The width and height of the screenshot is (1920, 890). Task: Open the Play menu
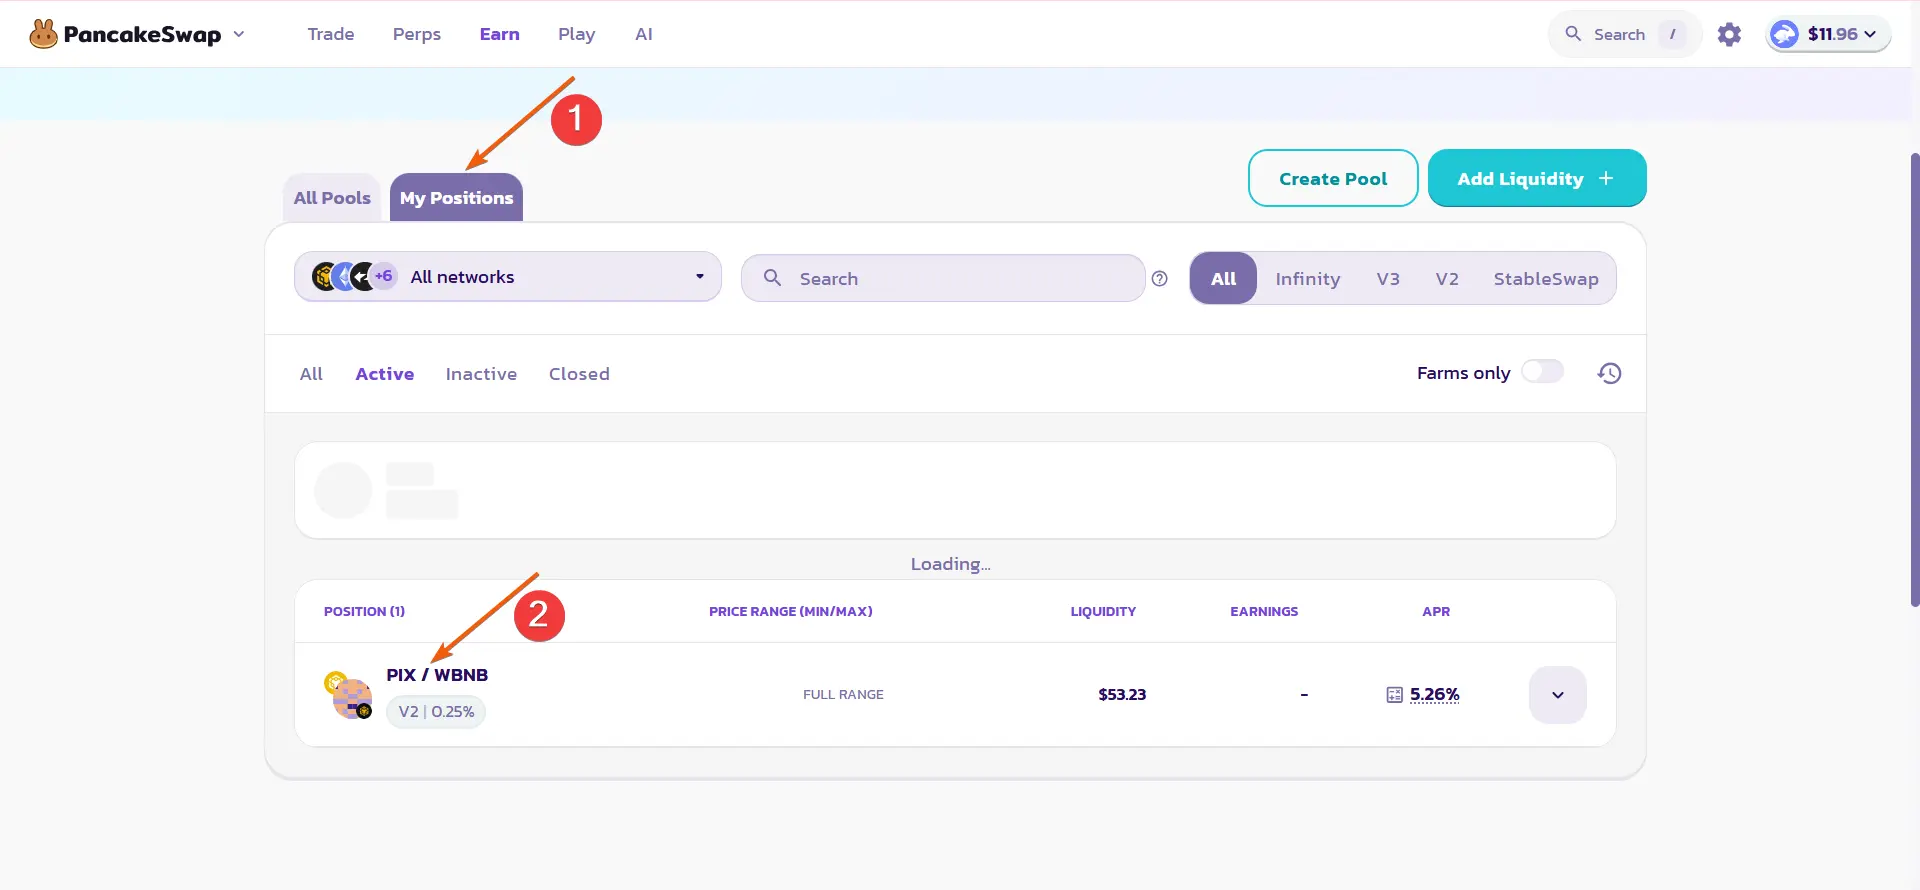pyautogui.click(x=577, y=34)
